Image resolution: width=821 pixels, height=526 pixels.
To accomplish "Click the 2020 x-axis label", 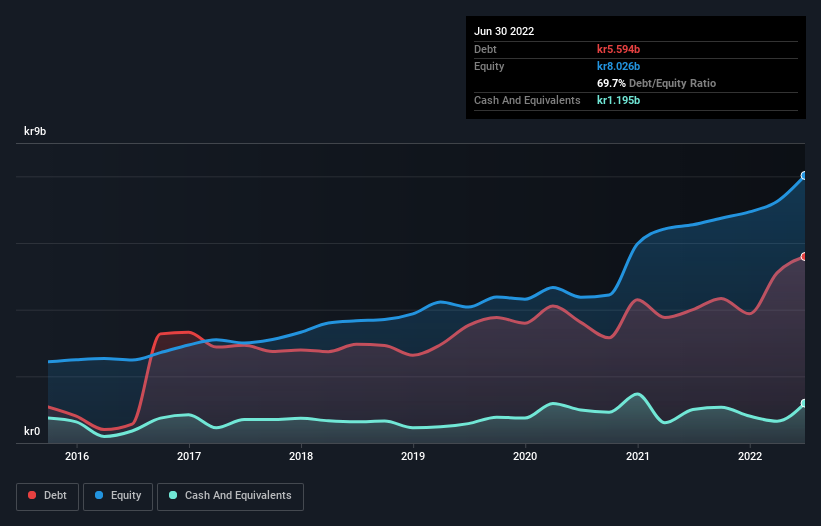I will pos(525,456).
